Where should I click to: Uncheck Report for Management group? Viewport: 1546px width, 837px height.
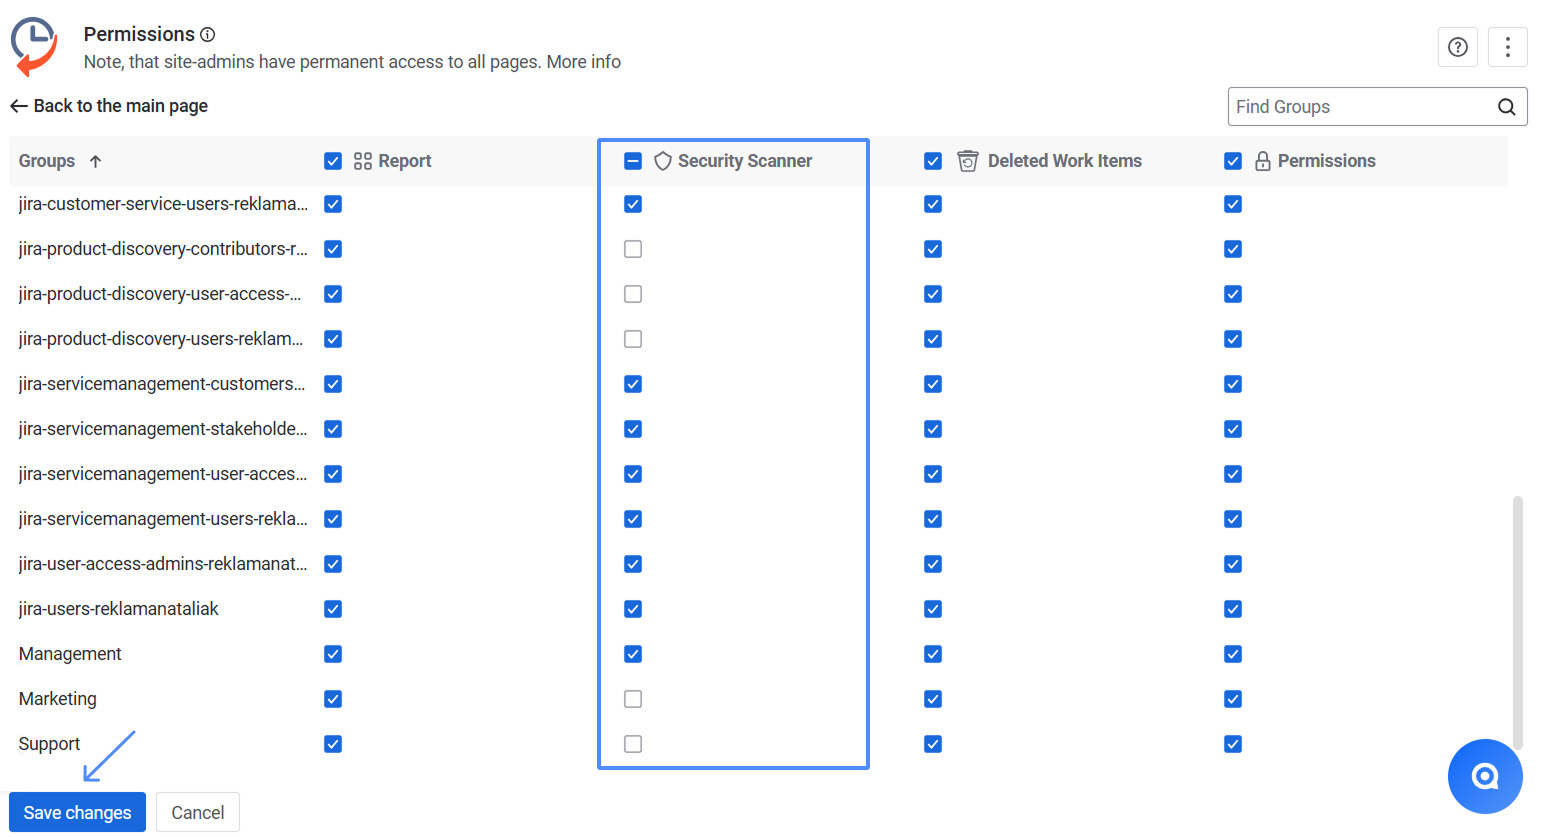point(333,654)
